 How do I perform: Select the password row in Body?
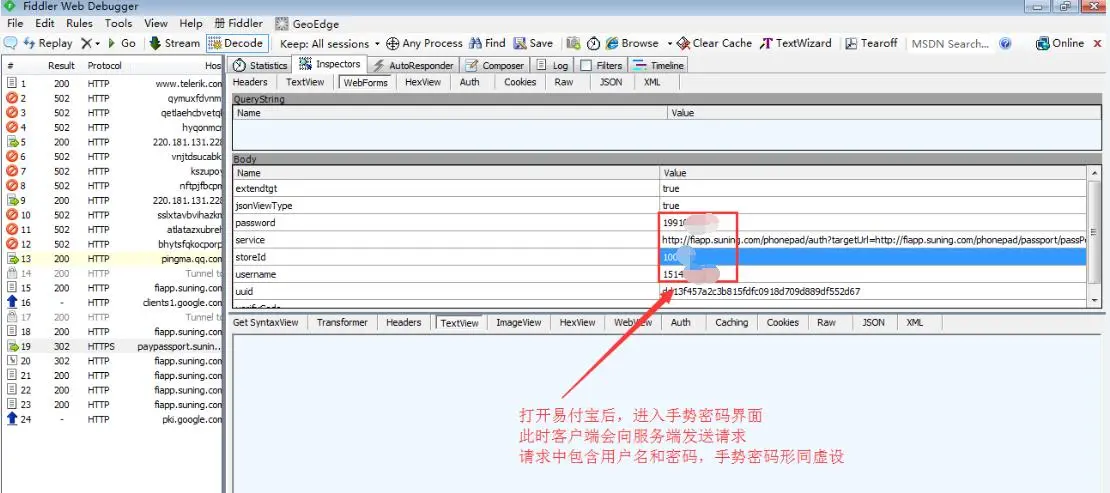[660, 223]
